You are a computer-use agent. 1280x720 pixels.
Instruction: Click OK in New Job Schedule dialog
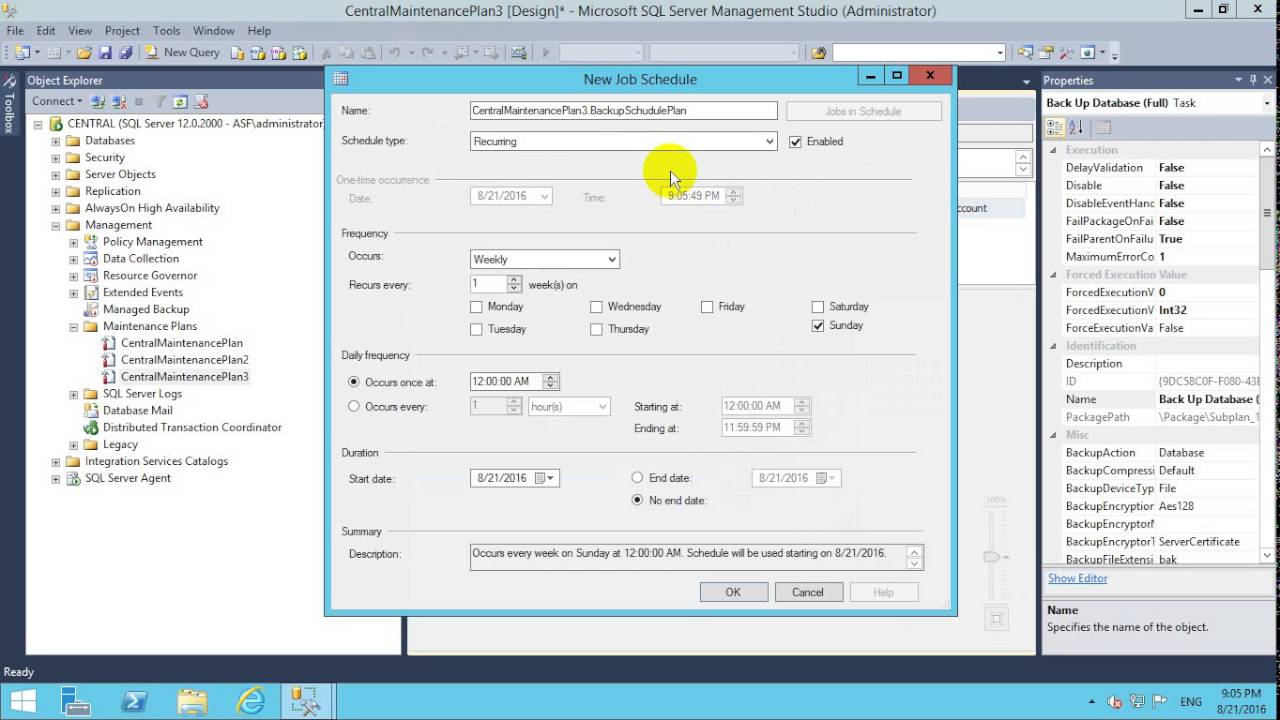coord(733,592)
